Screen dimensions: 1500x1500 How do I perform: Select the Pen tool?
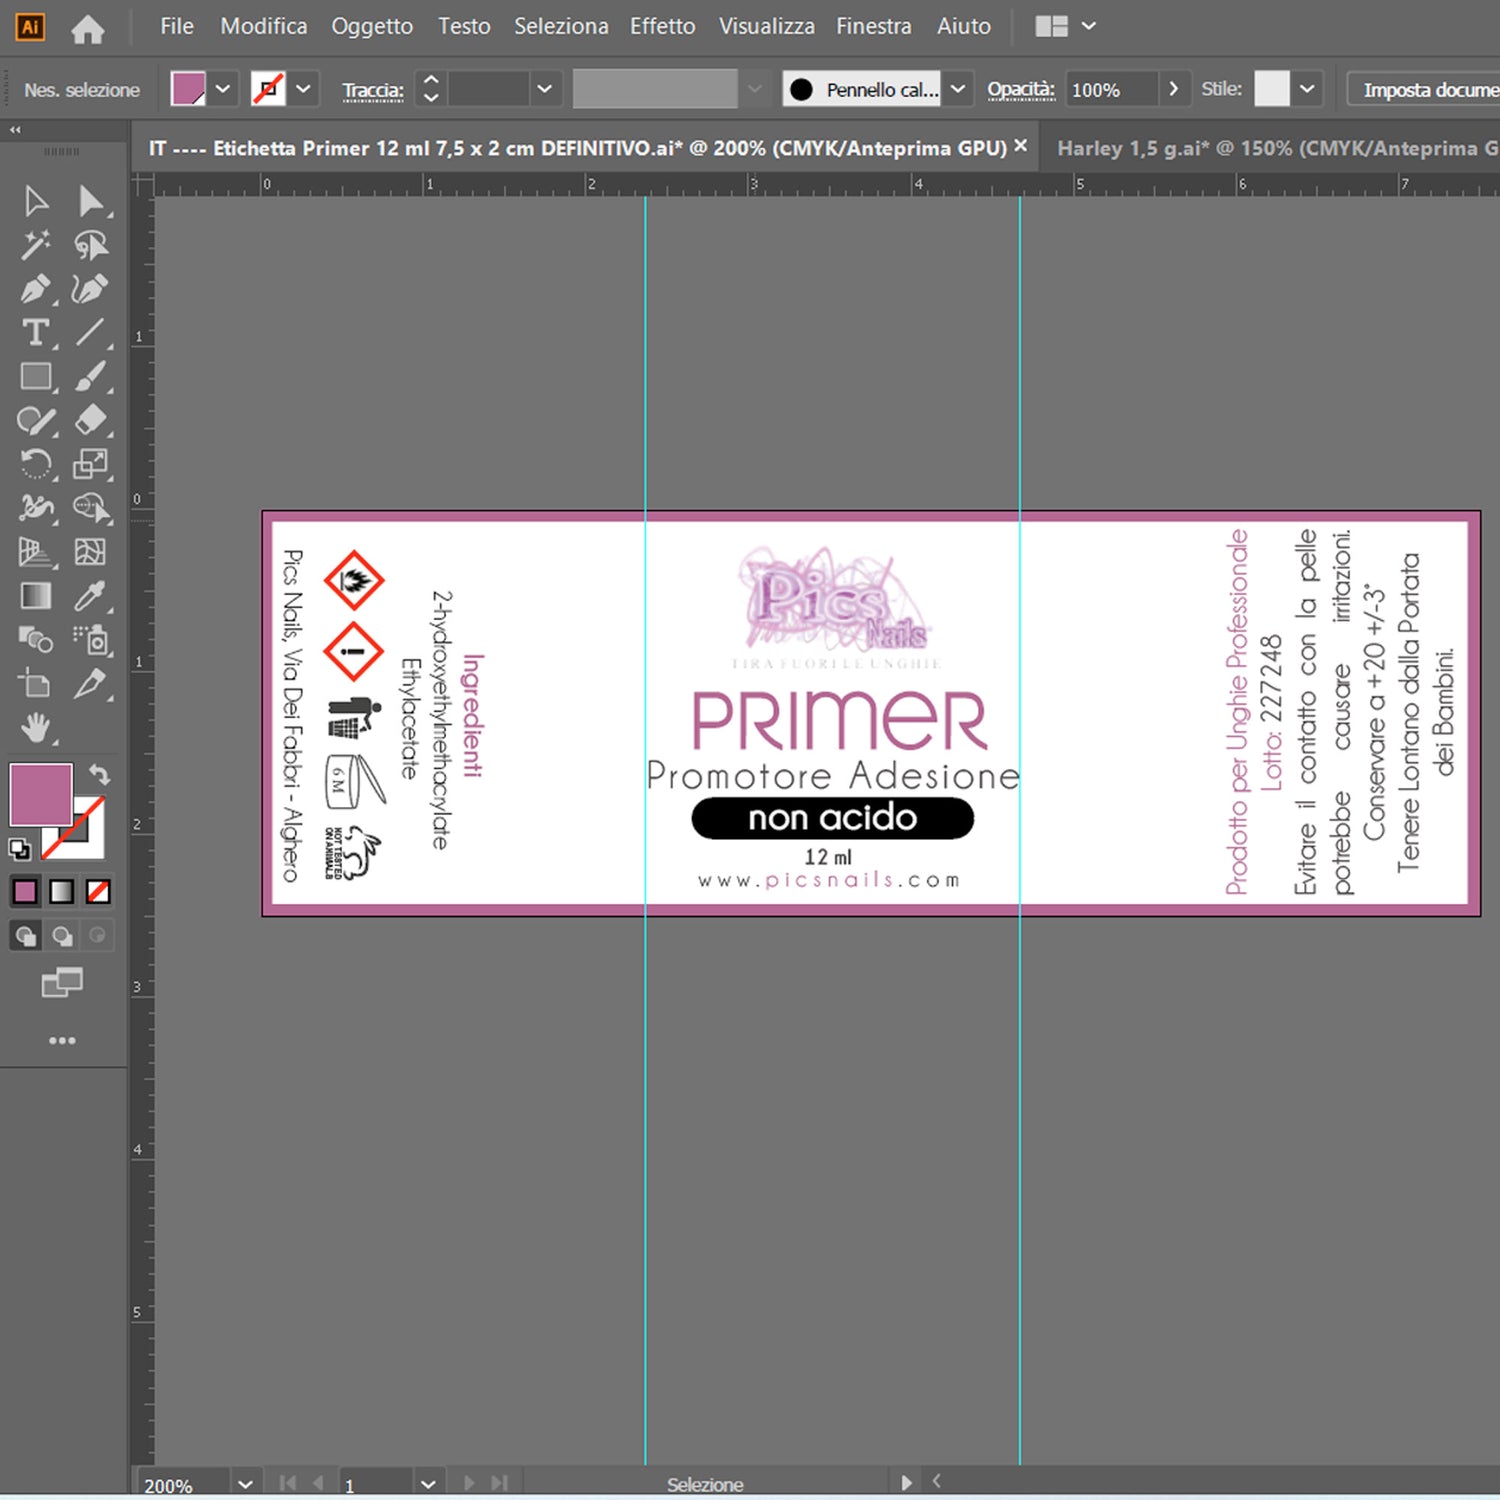tap(36, 289)
